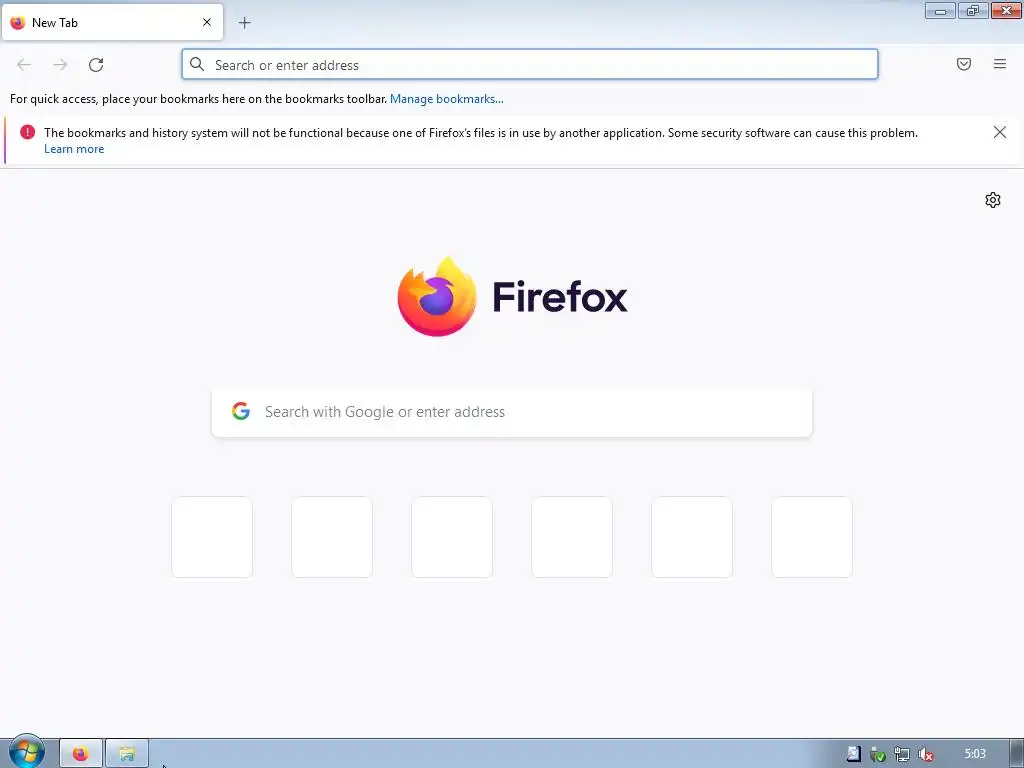Minimize the Firefox window
The width and height of the screenshot is (1024, 768).
click(940, 10)
